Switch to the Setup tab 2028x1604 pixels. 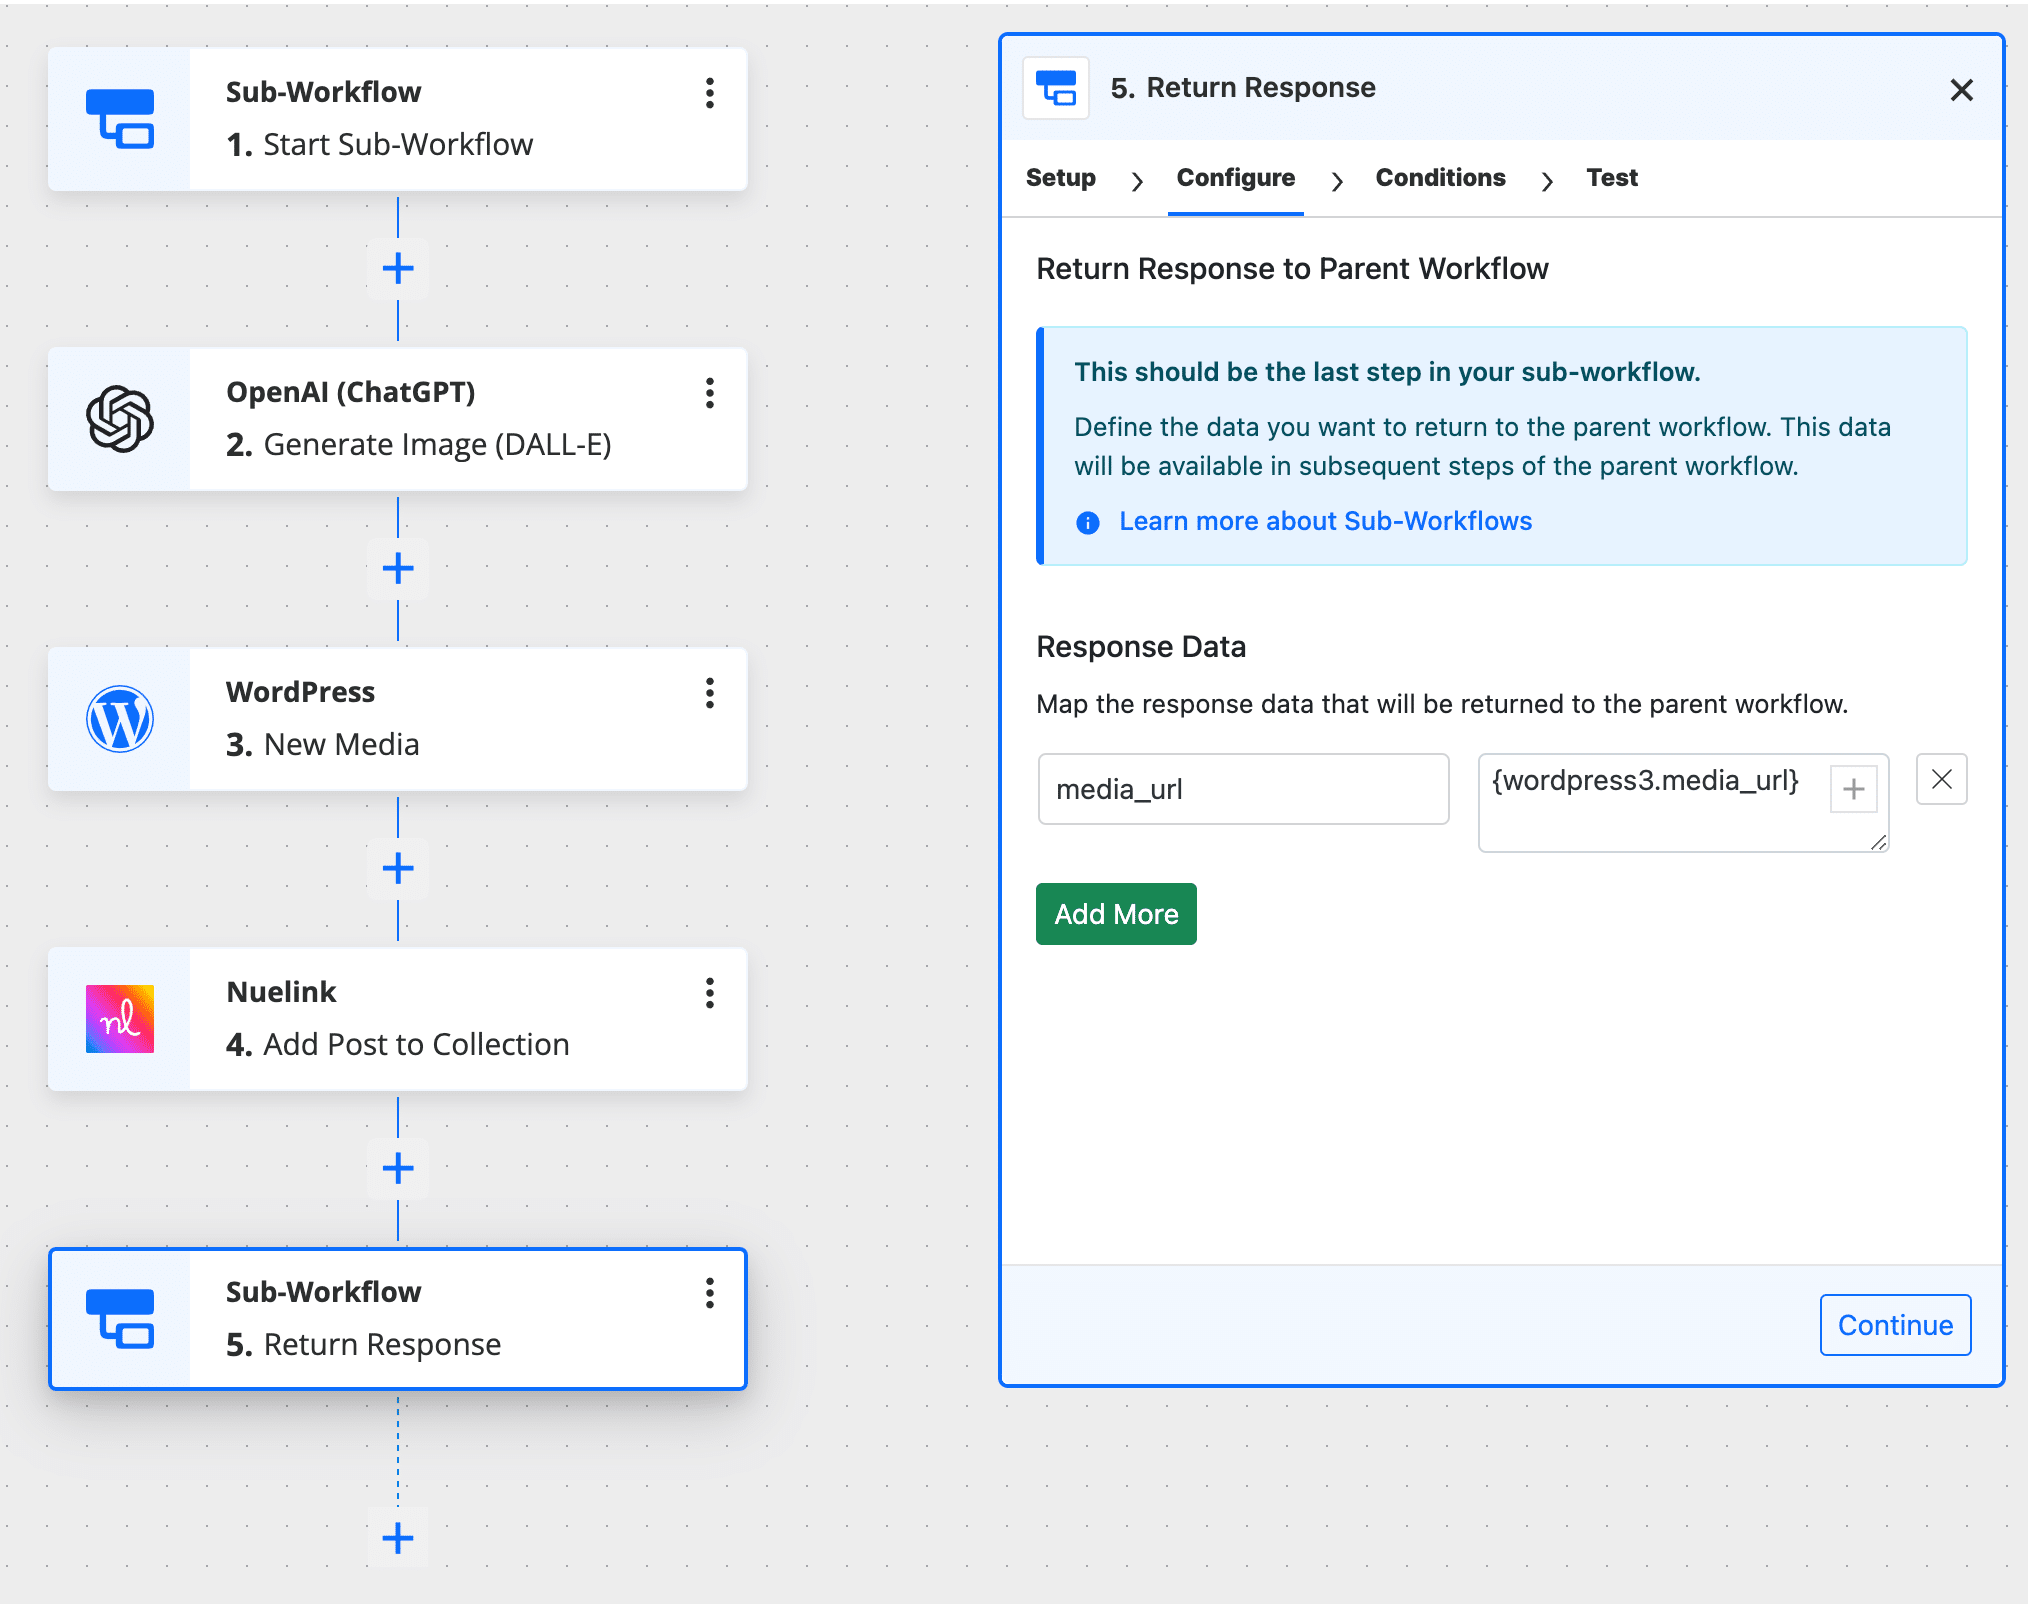pos(1060,178)
